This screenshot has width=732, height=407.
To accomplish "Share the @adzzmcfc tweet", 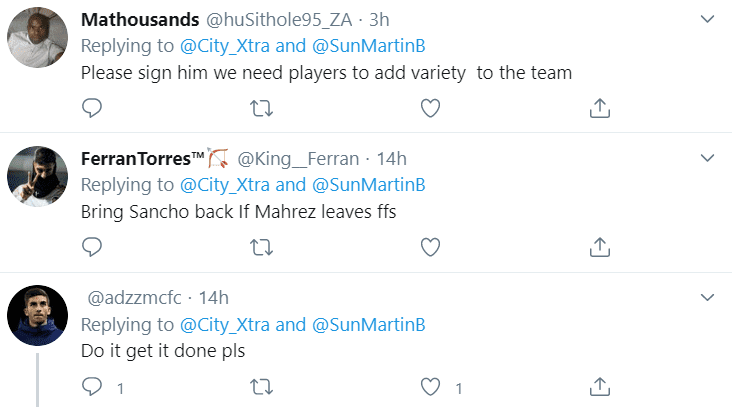I will point(600,386).
